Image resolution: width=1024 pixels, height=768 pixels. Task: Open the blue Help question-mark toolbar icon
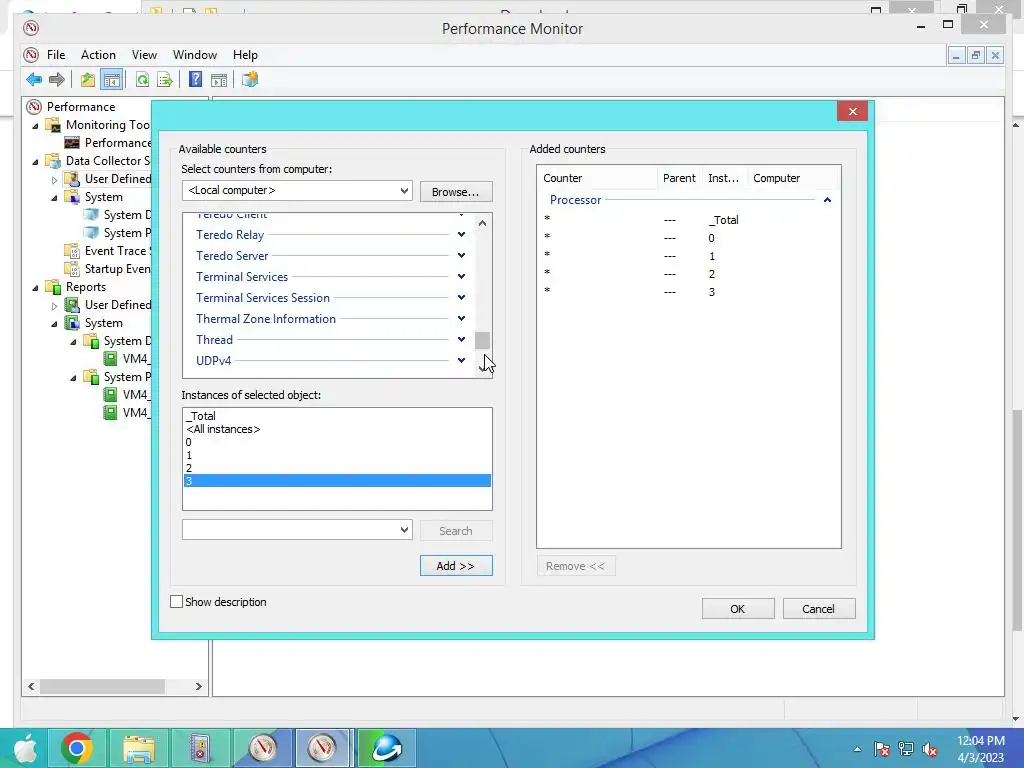pos(195,80)
